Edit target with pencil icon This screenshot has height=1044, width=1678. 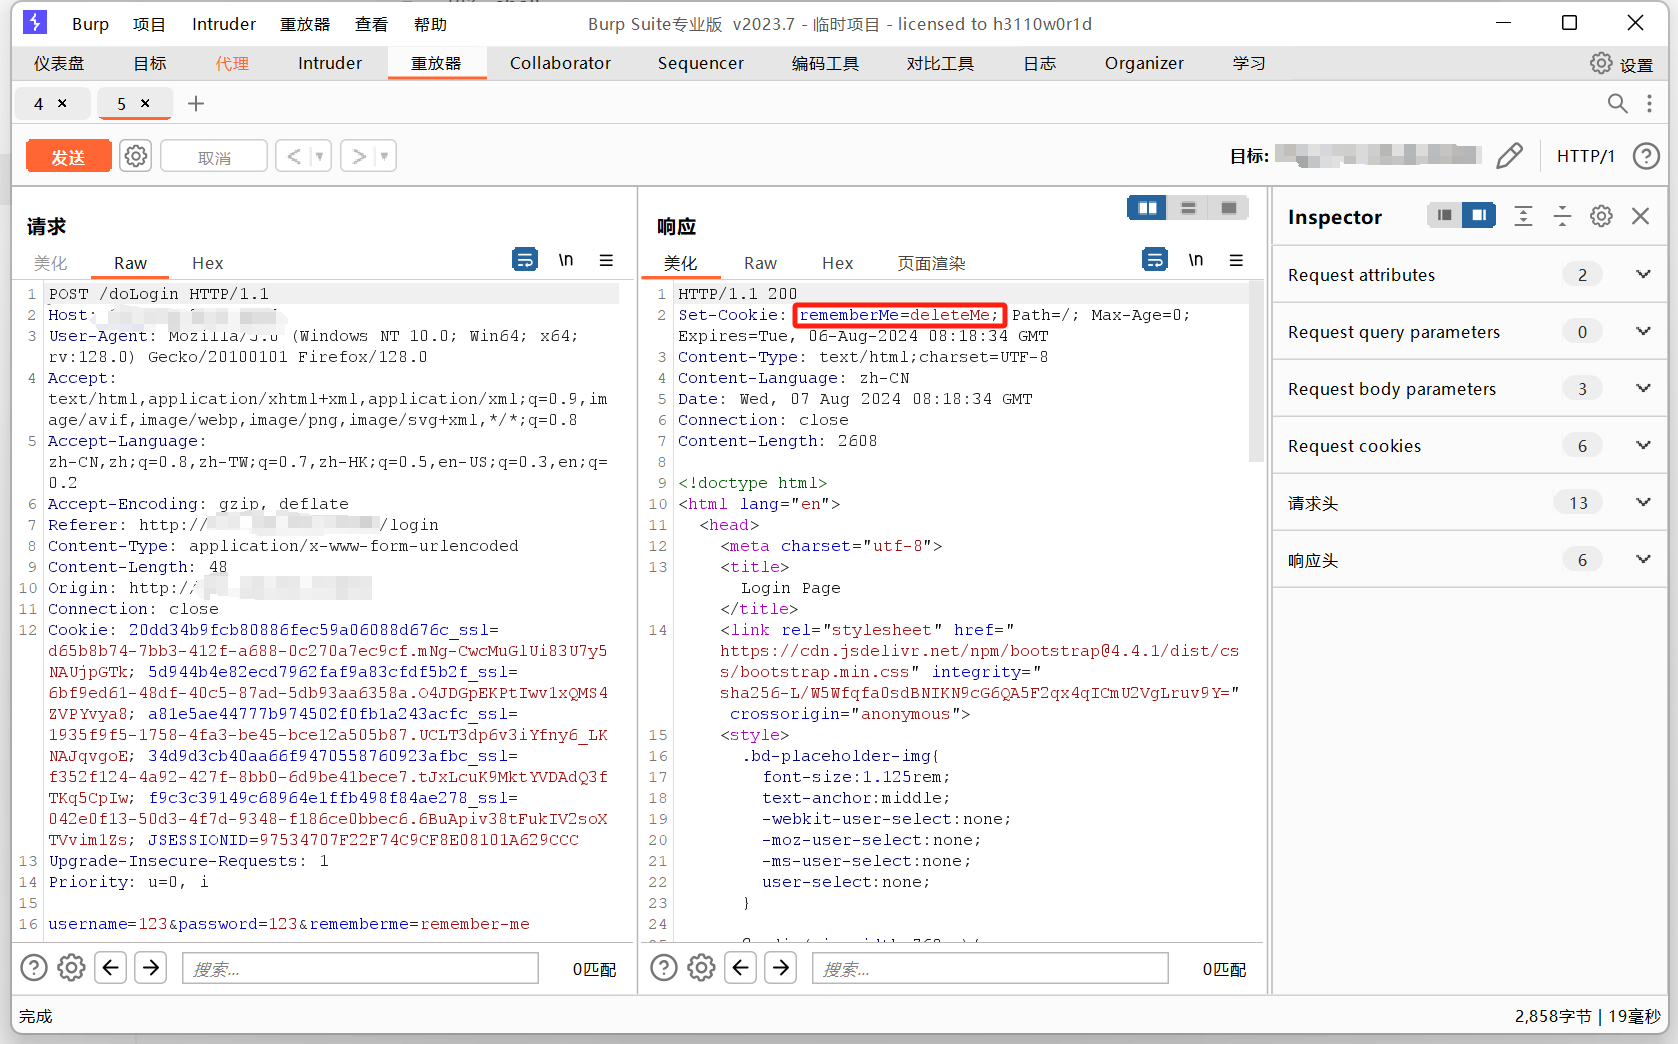(x=1510, y=156)
